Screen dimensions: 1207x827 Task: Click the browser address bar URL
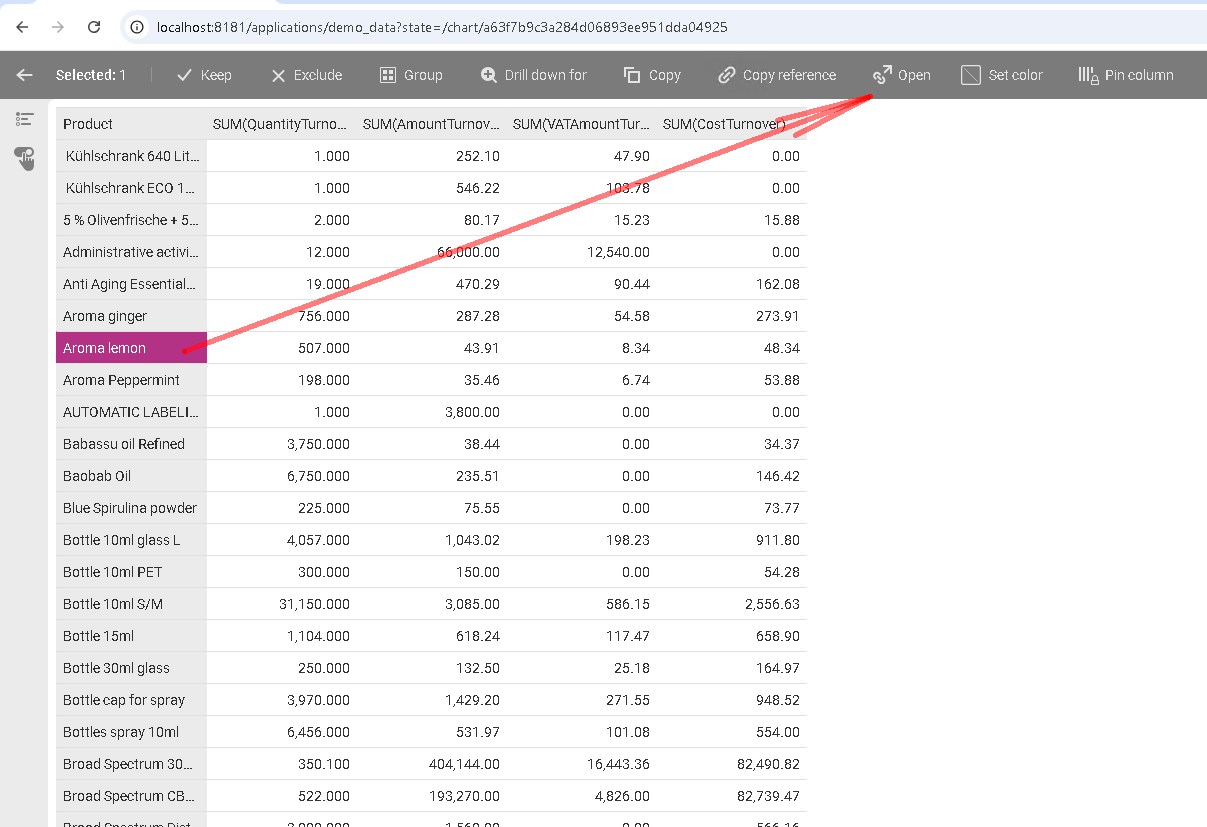pos(440,27)
